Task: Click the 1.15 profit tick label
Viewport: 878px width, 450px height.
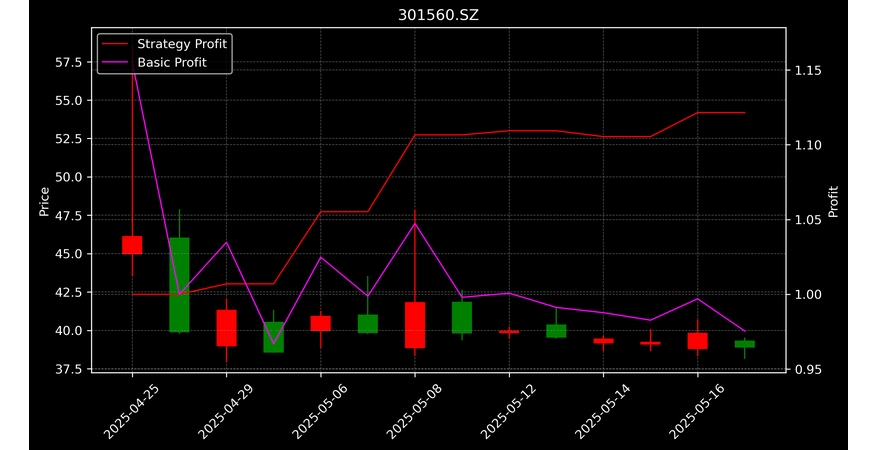Action: (807, 71)
